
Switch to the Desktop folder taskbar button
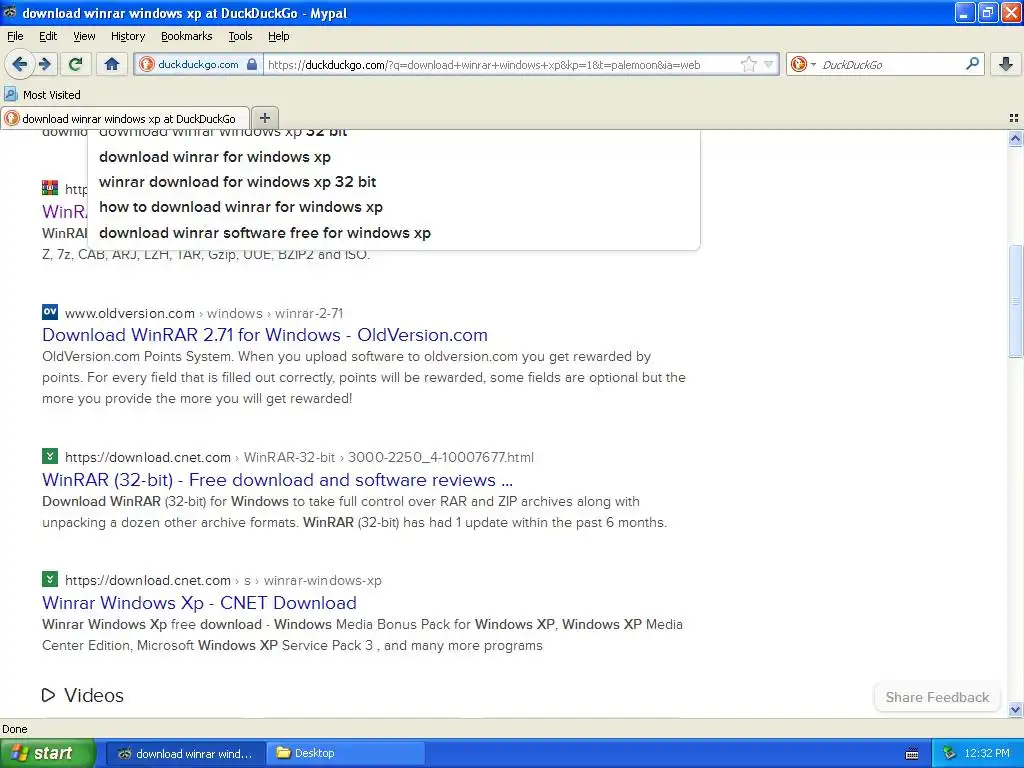point(346,753)
